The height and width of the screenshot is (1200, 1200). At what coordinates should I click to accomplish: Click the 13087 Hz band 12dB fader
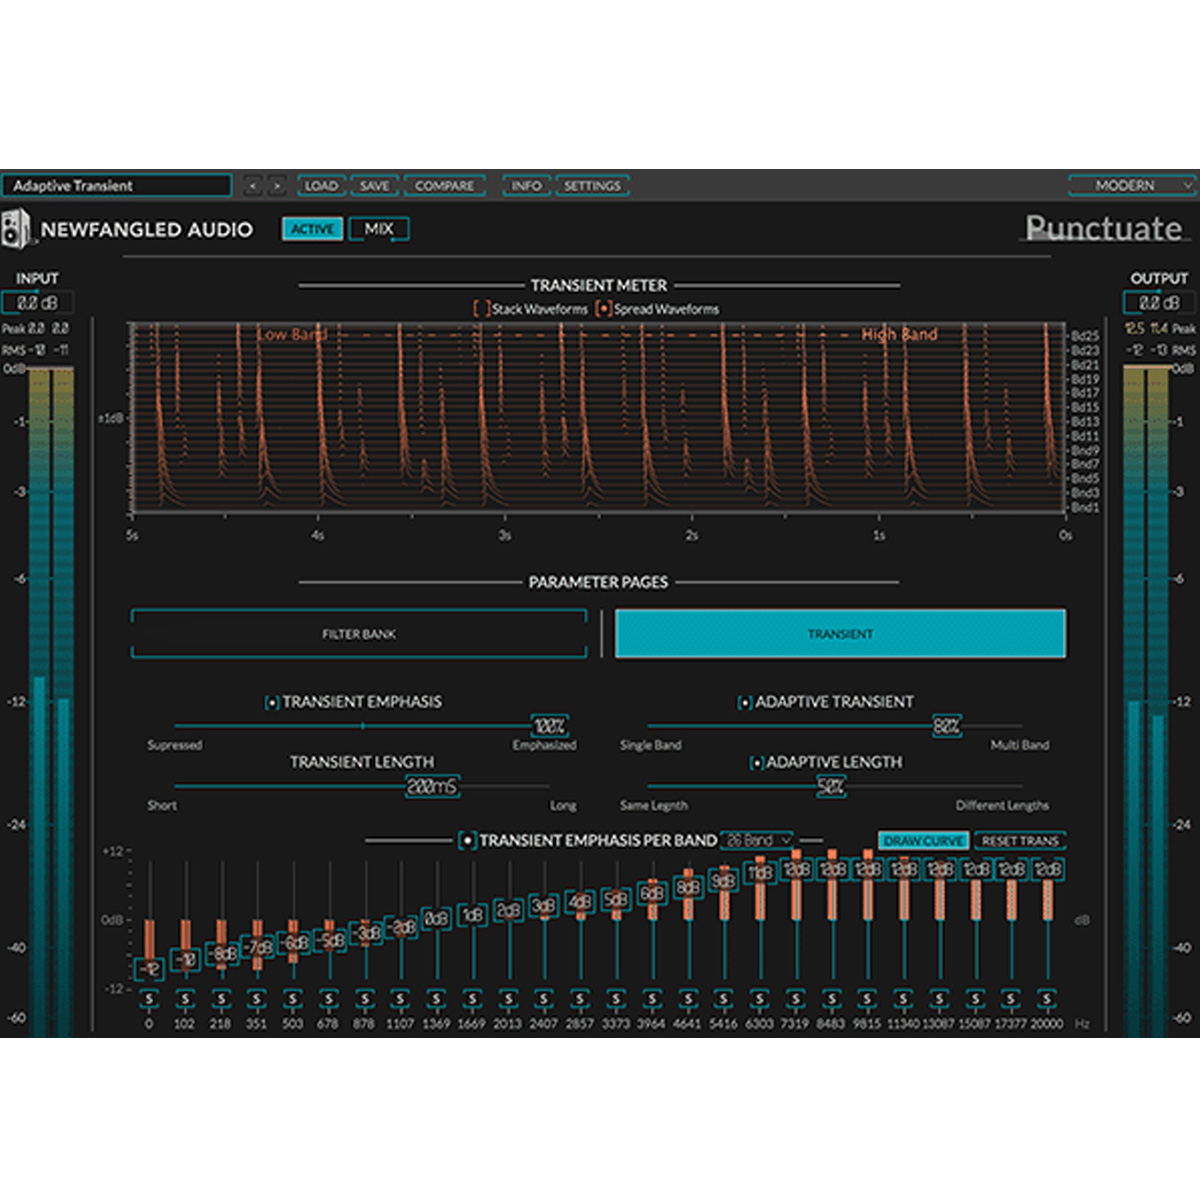pyautogui.click(x=939, y=870)
